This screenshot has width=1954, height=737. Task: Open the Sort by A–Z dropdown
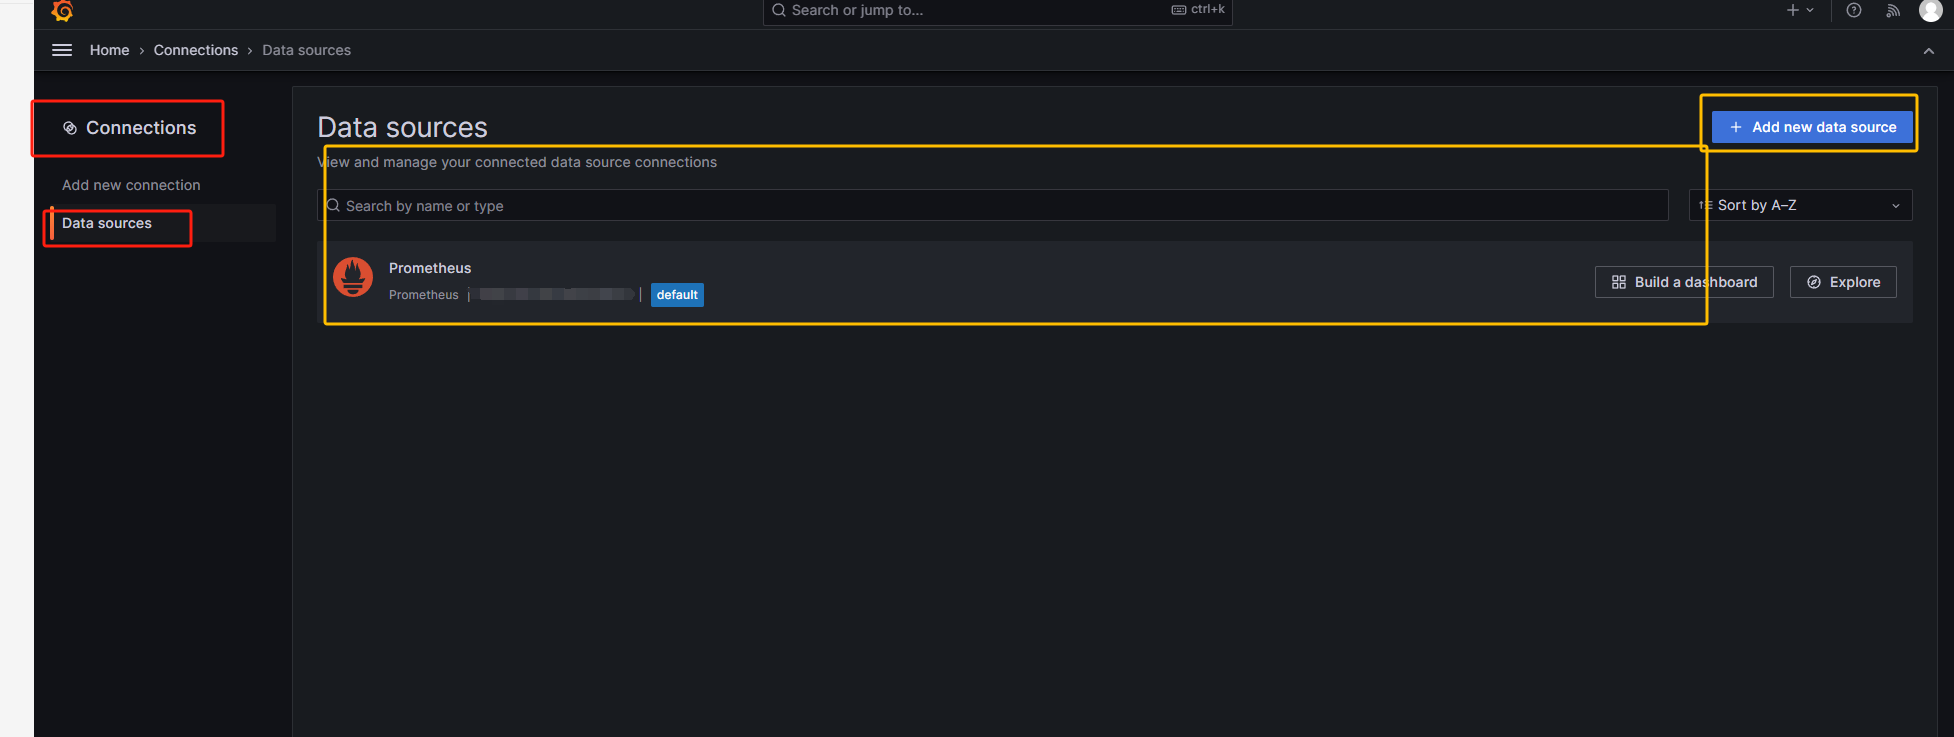pos(1800,205)
